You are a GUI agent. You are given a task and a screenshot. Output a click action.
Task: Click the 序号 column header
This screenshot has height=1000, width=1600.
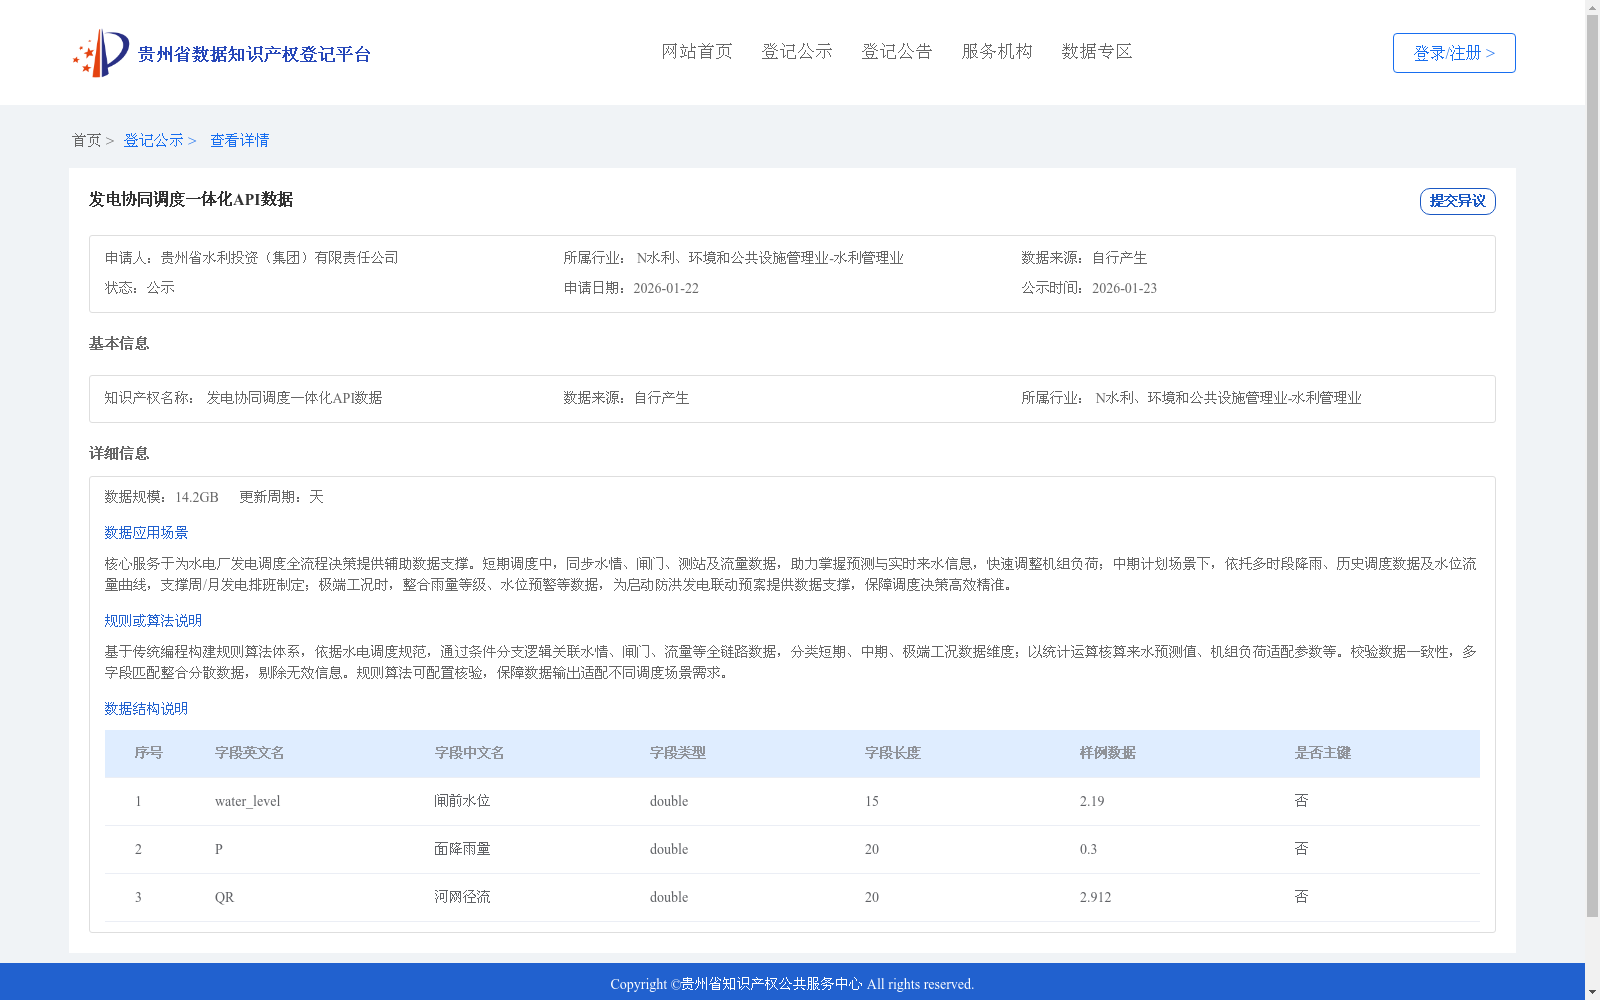(x=149, y=753)
